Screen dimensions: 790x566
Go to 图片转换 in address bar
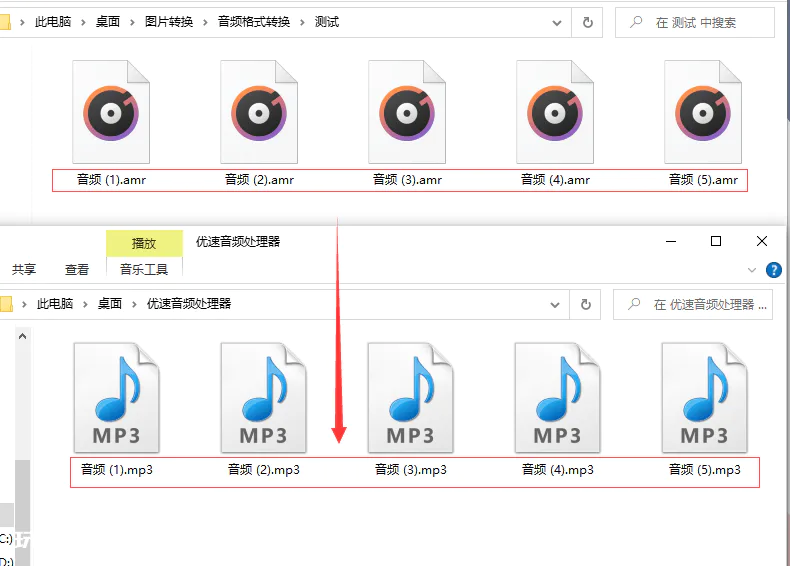point(169,22)
